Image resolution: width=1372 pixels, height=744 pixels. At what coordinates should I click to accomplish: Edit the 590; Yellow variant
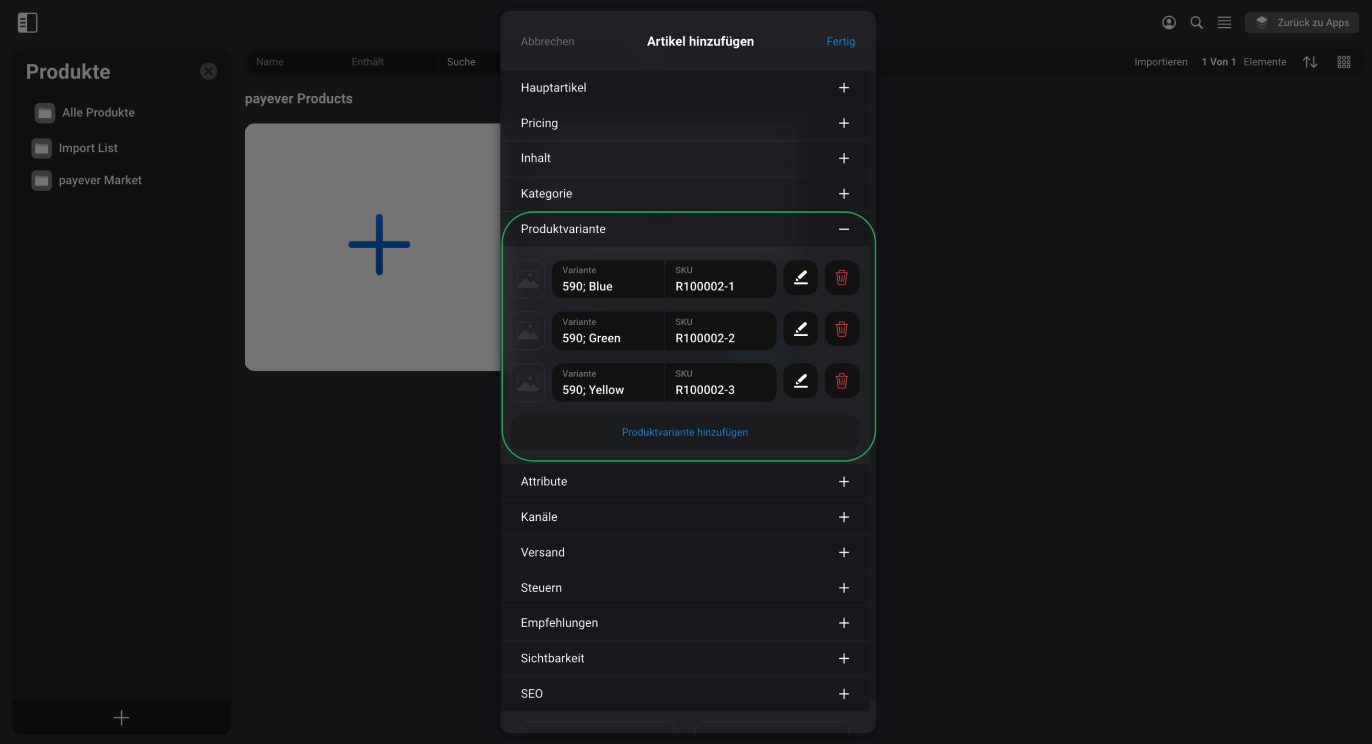pyautogui.click(x=801, y=381)
